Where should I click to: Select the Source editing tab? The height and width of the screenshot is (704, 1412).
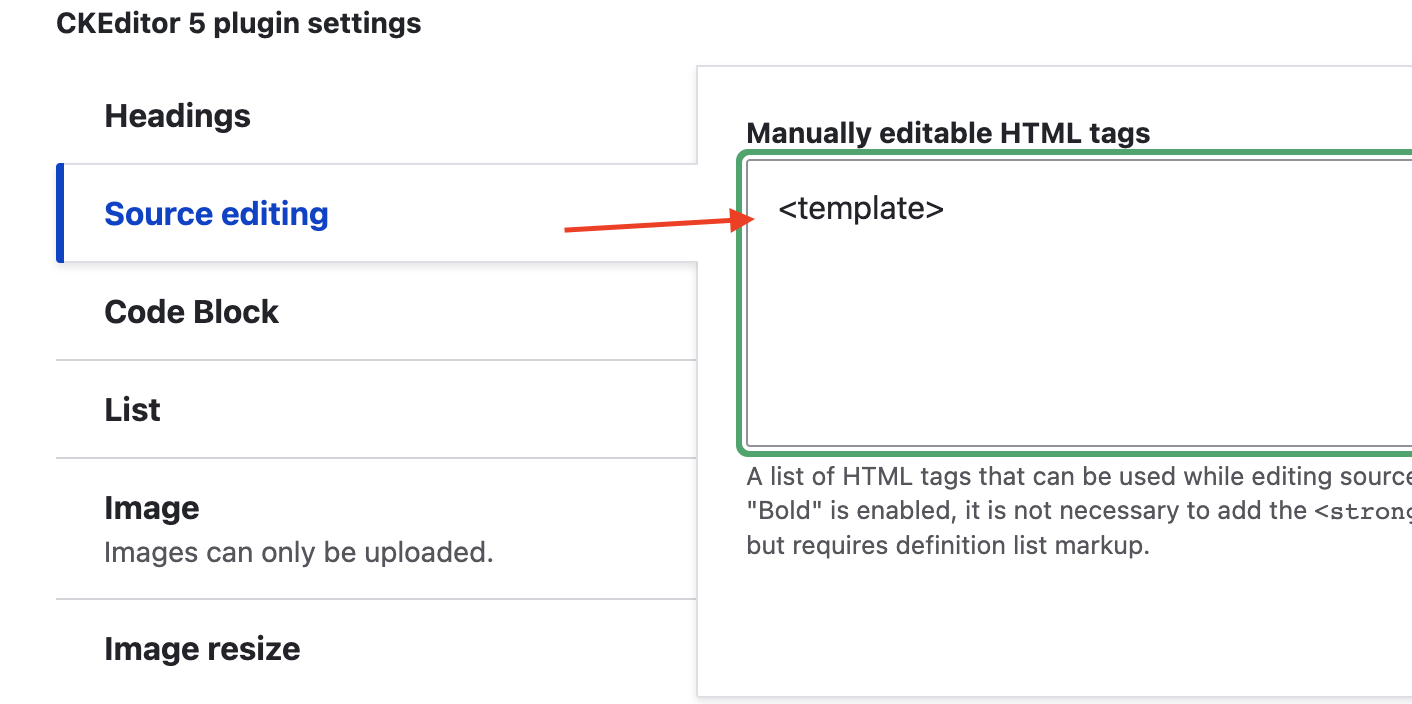(216, 214)
